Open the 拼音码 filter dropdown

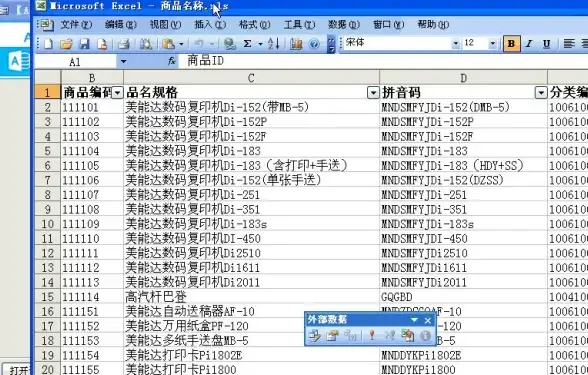click(541, 93)
